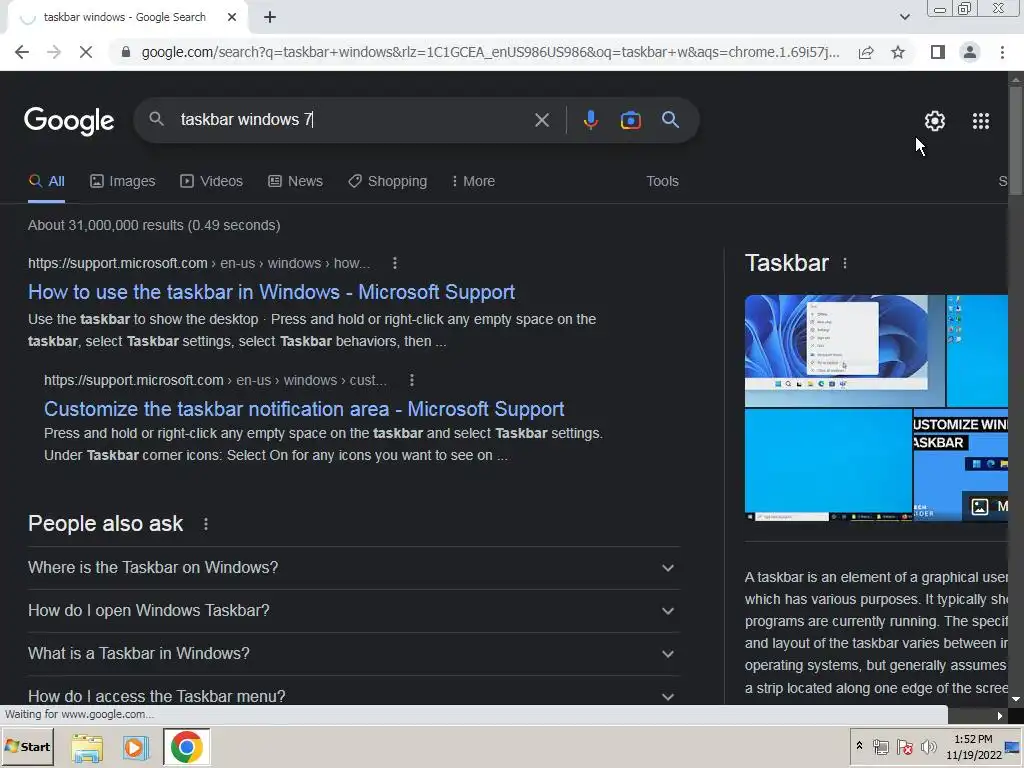The image size is (1024, 768).
Task: Open Google quick settings gear
Action: click(935, 121)
